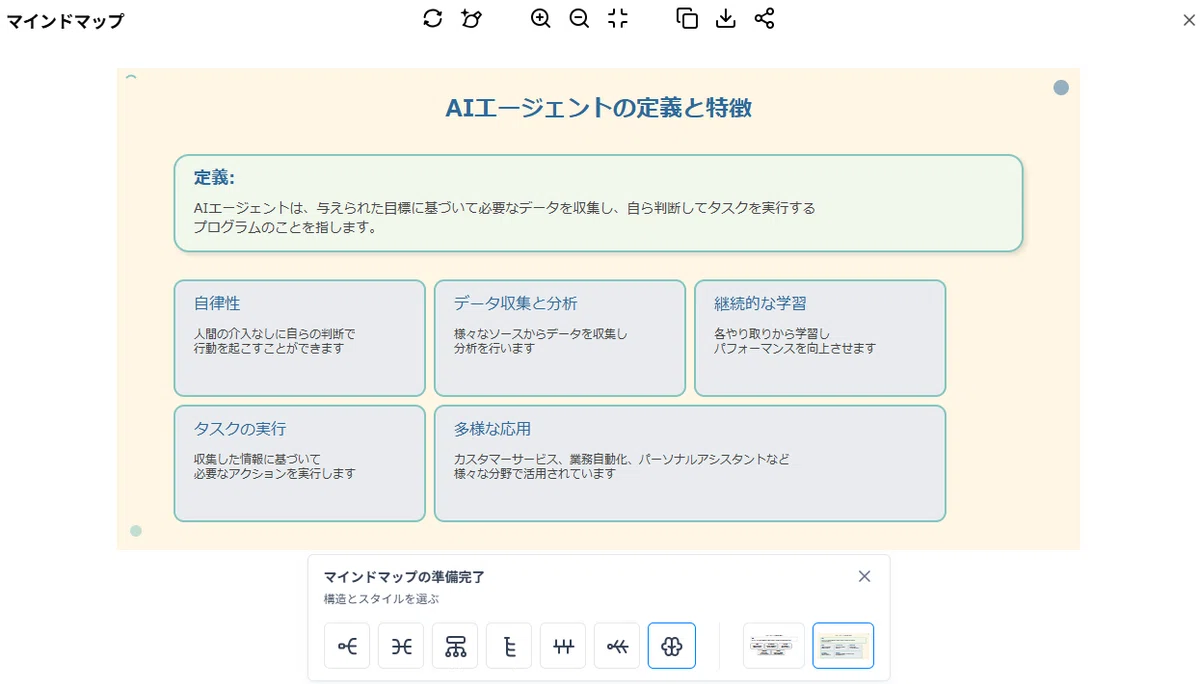Click the 多様な応用 card
Screen dimensions: 1200x684
(x=690, y=463)
